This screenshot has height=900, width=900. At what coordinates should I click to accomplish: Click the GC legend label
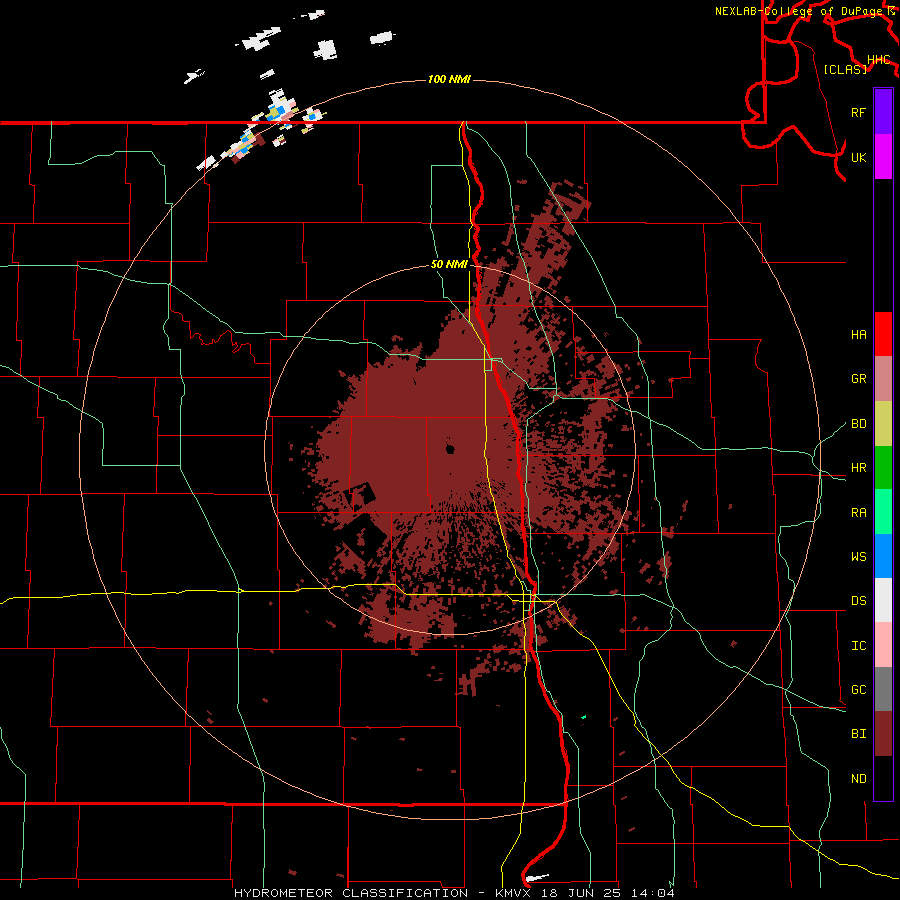(858, 690)
